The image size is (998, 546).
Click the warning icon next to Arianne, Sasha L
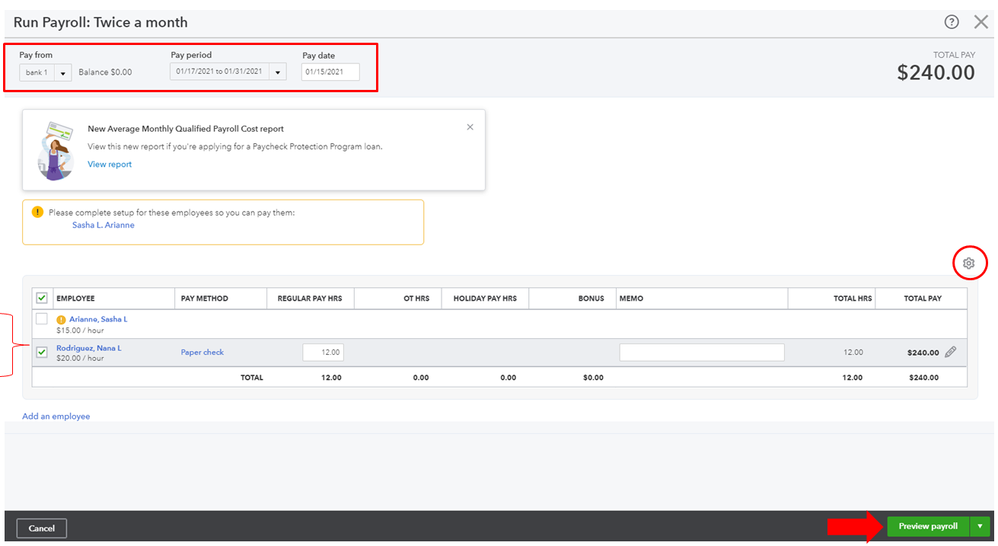[x=61, y=320]
